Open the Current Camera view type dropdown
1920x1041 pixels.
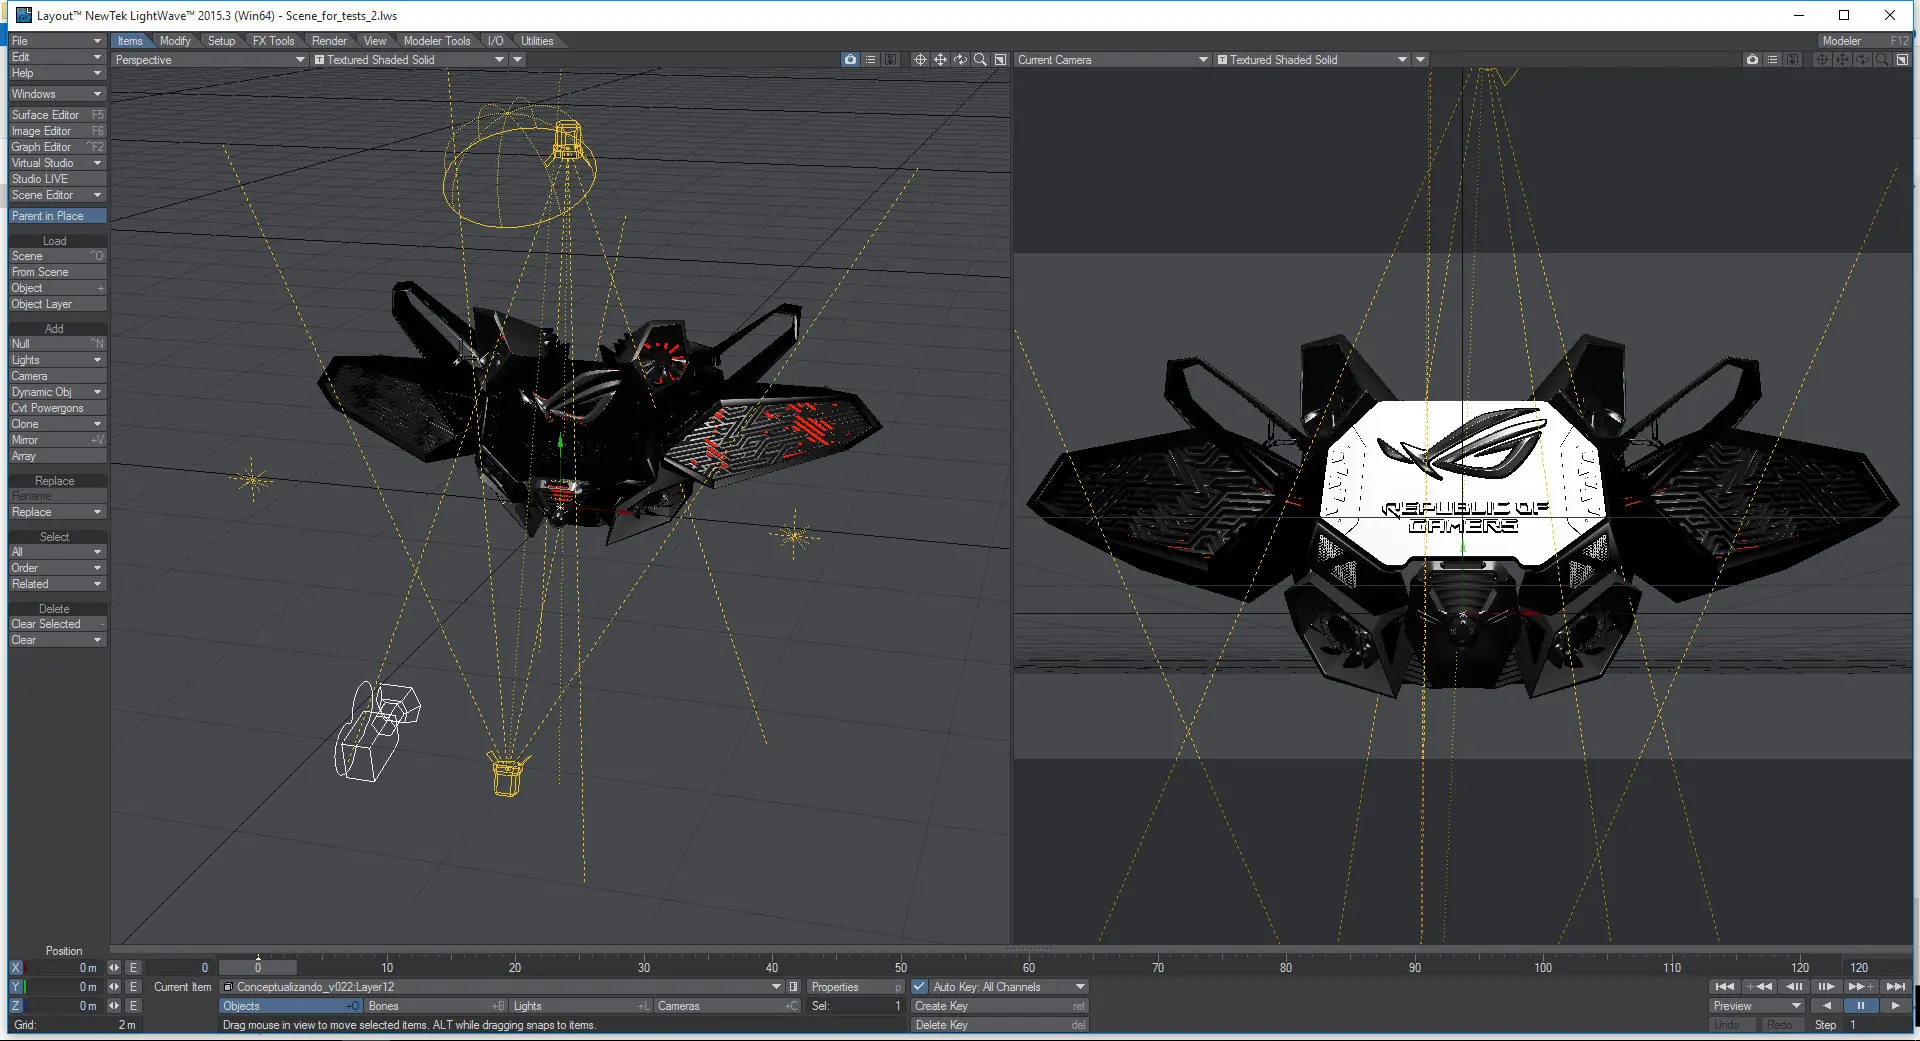tap(1113, 60)
